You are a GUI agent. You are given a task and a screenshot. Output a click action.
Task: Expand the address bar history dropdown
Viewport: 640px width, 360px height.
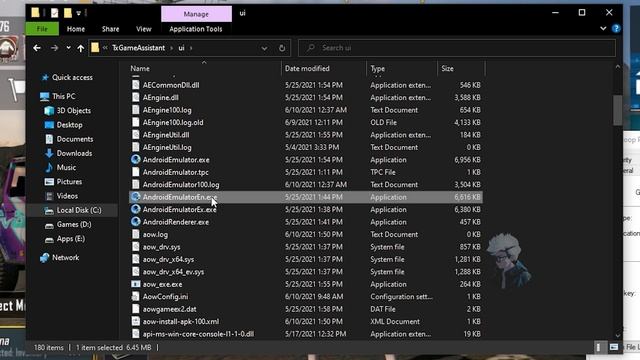coord(264,48)
